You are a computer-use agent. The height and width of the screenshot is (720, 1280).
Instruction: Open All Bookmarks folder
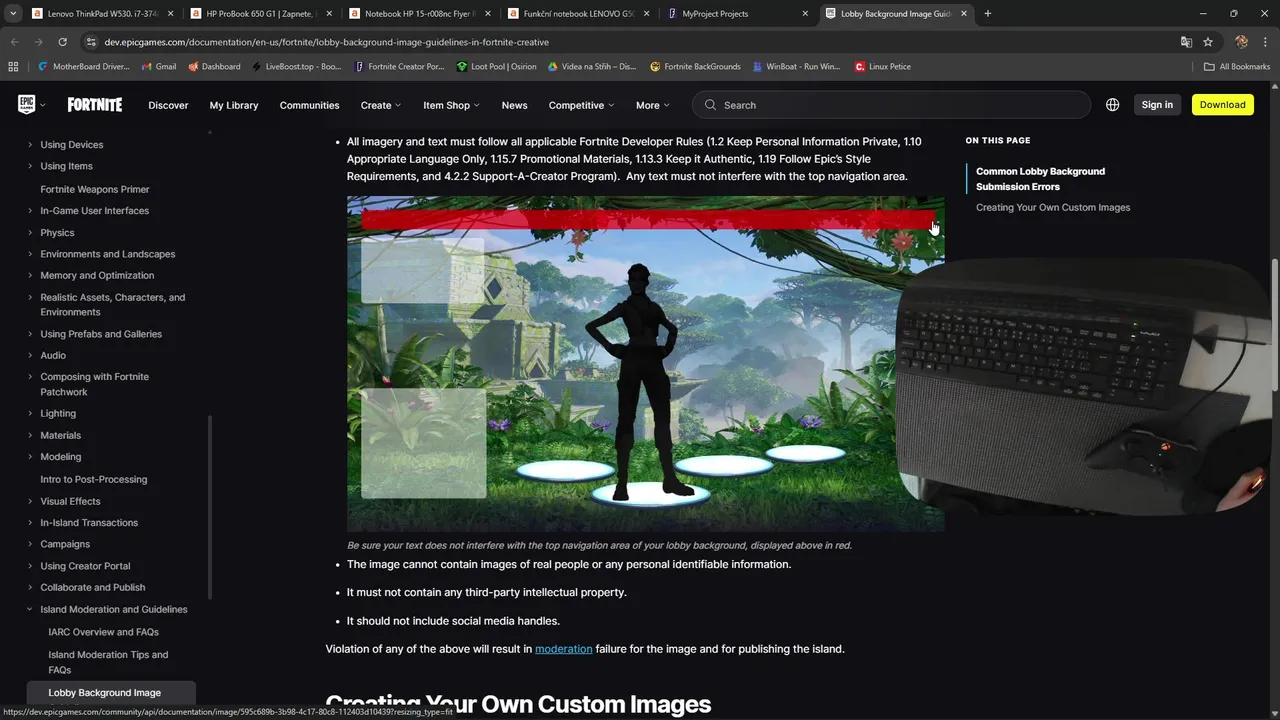(1237, 67)
